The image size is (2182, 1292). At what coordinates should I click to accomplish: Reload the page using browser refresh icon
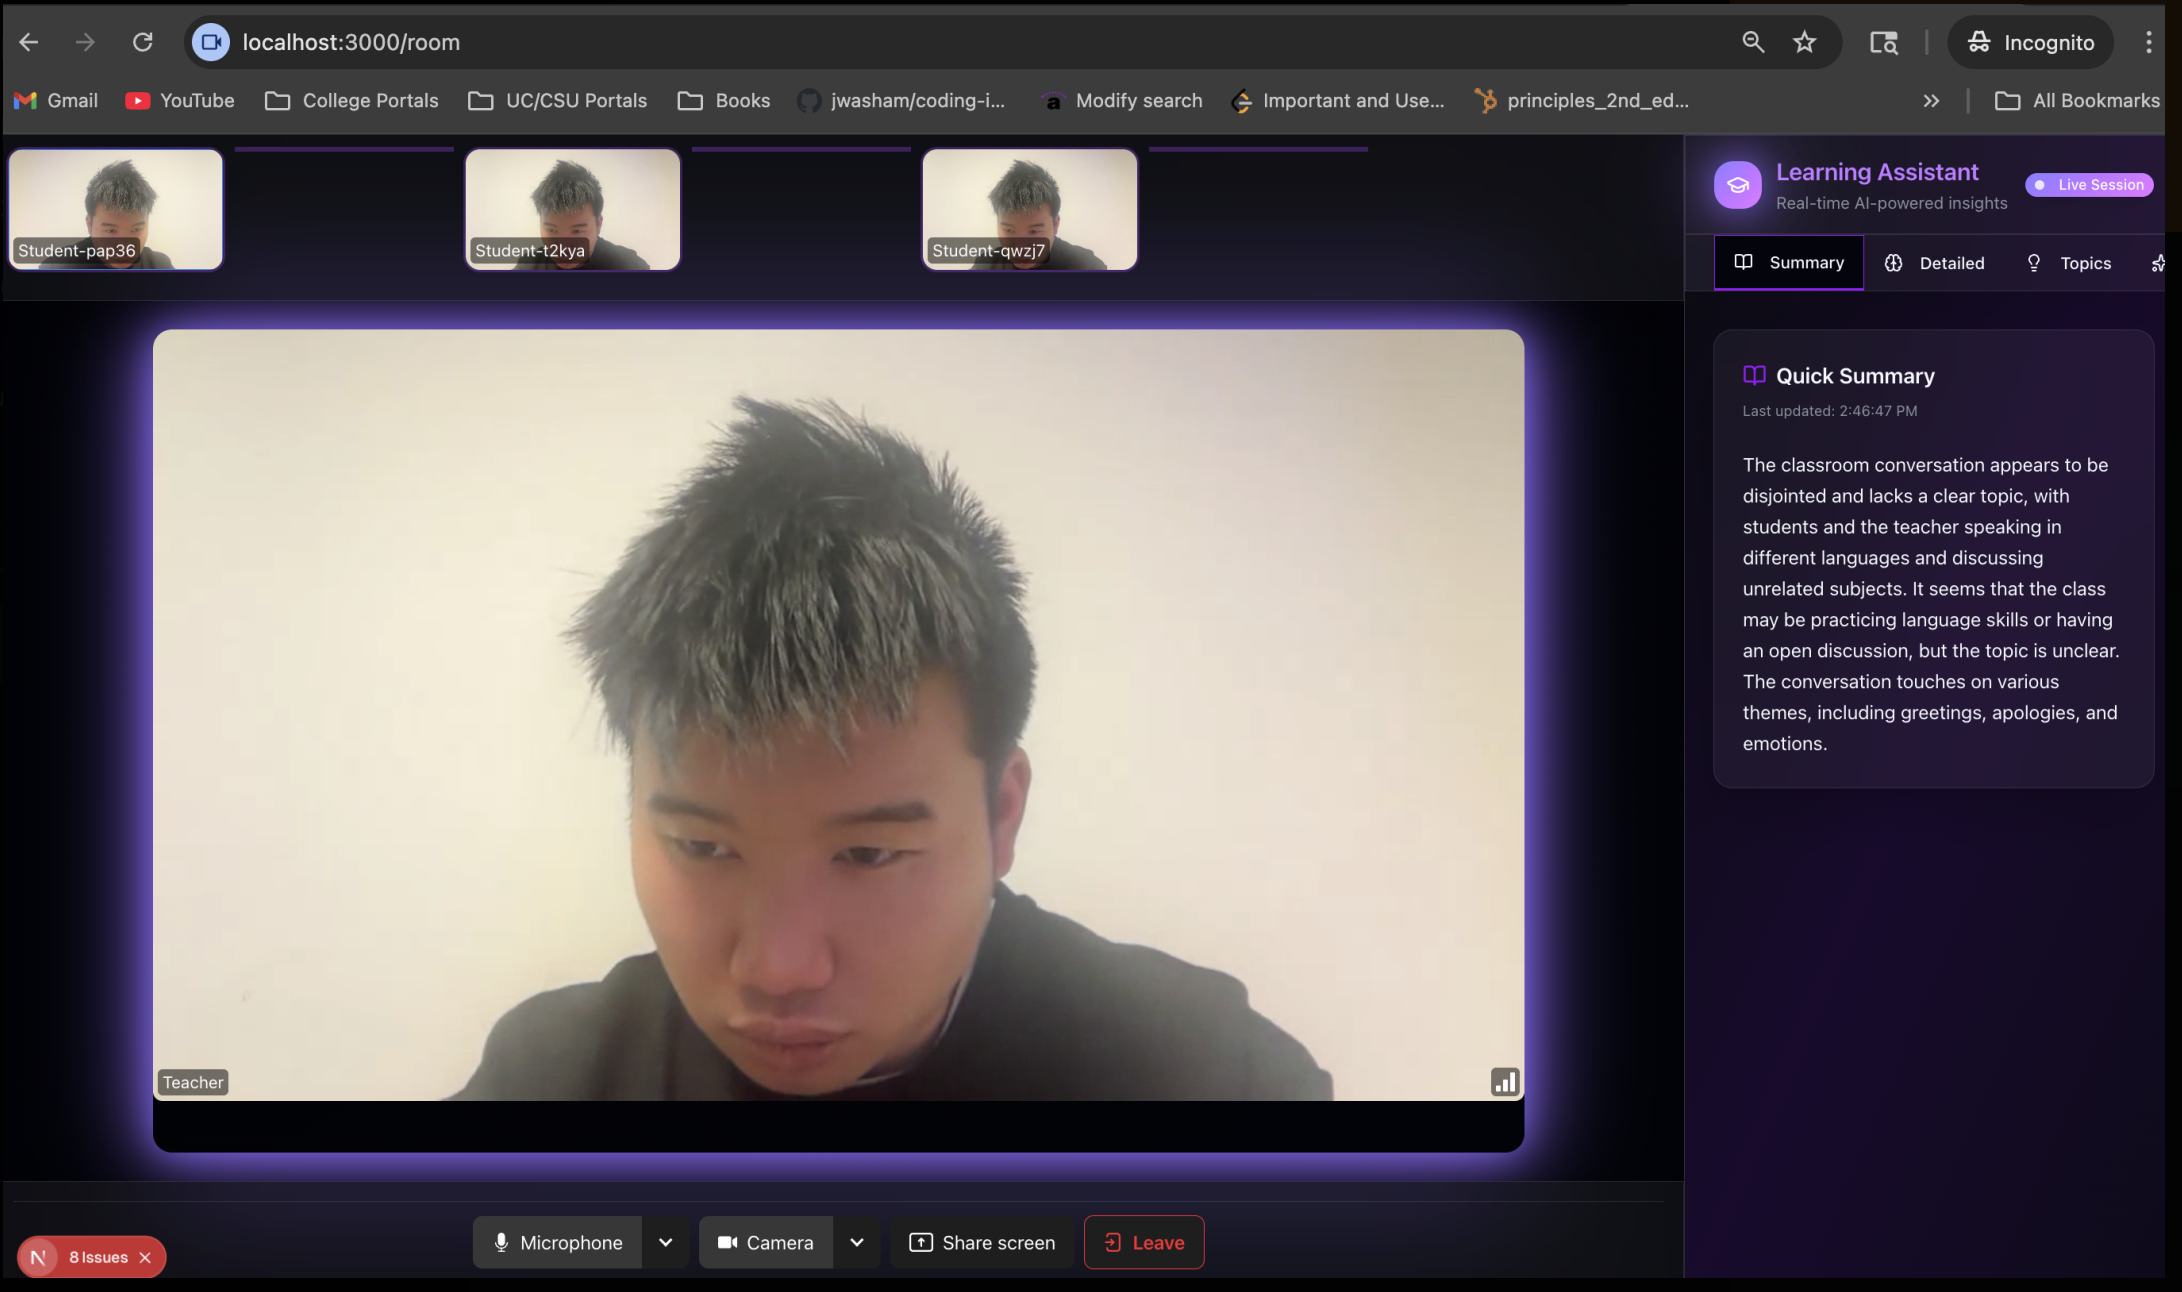[143, 42]
